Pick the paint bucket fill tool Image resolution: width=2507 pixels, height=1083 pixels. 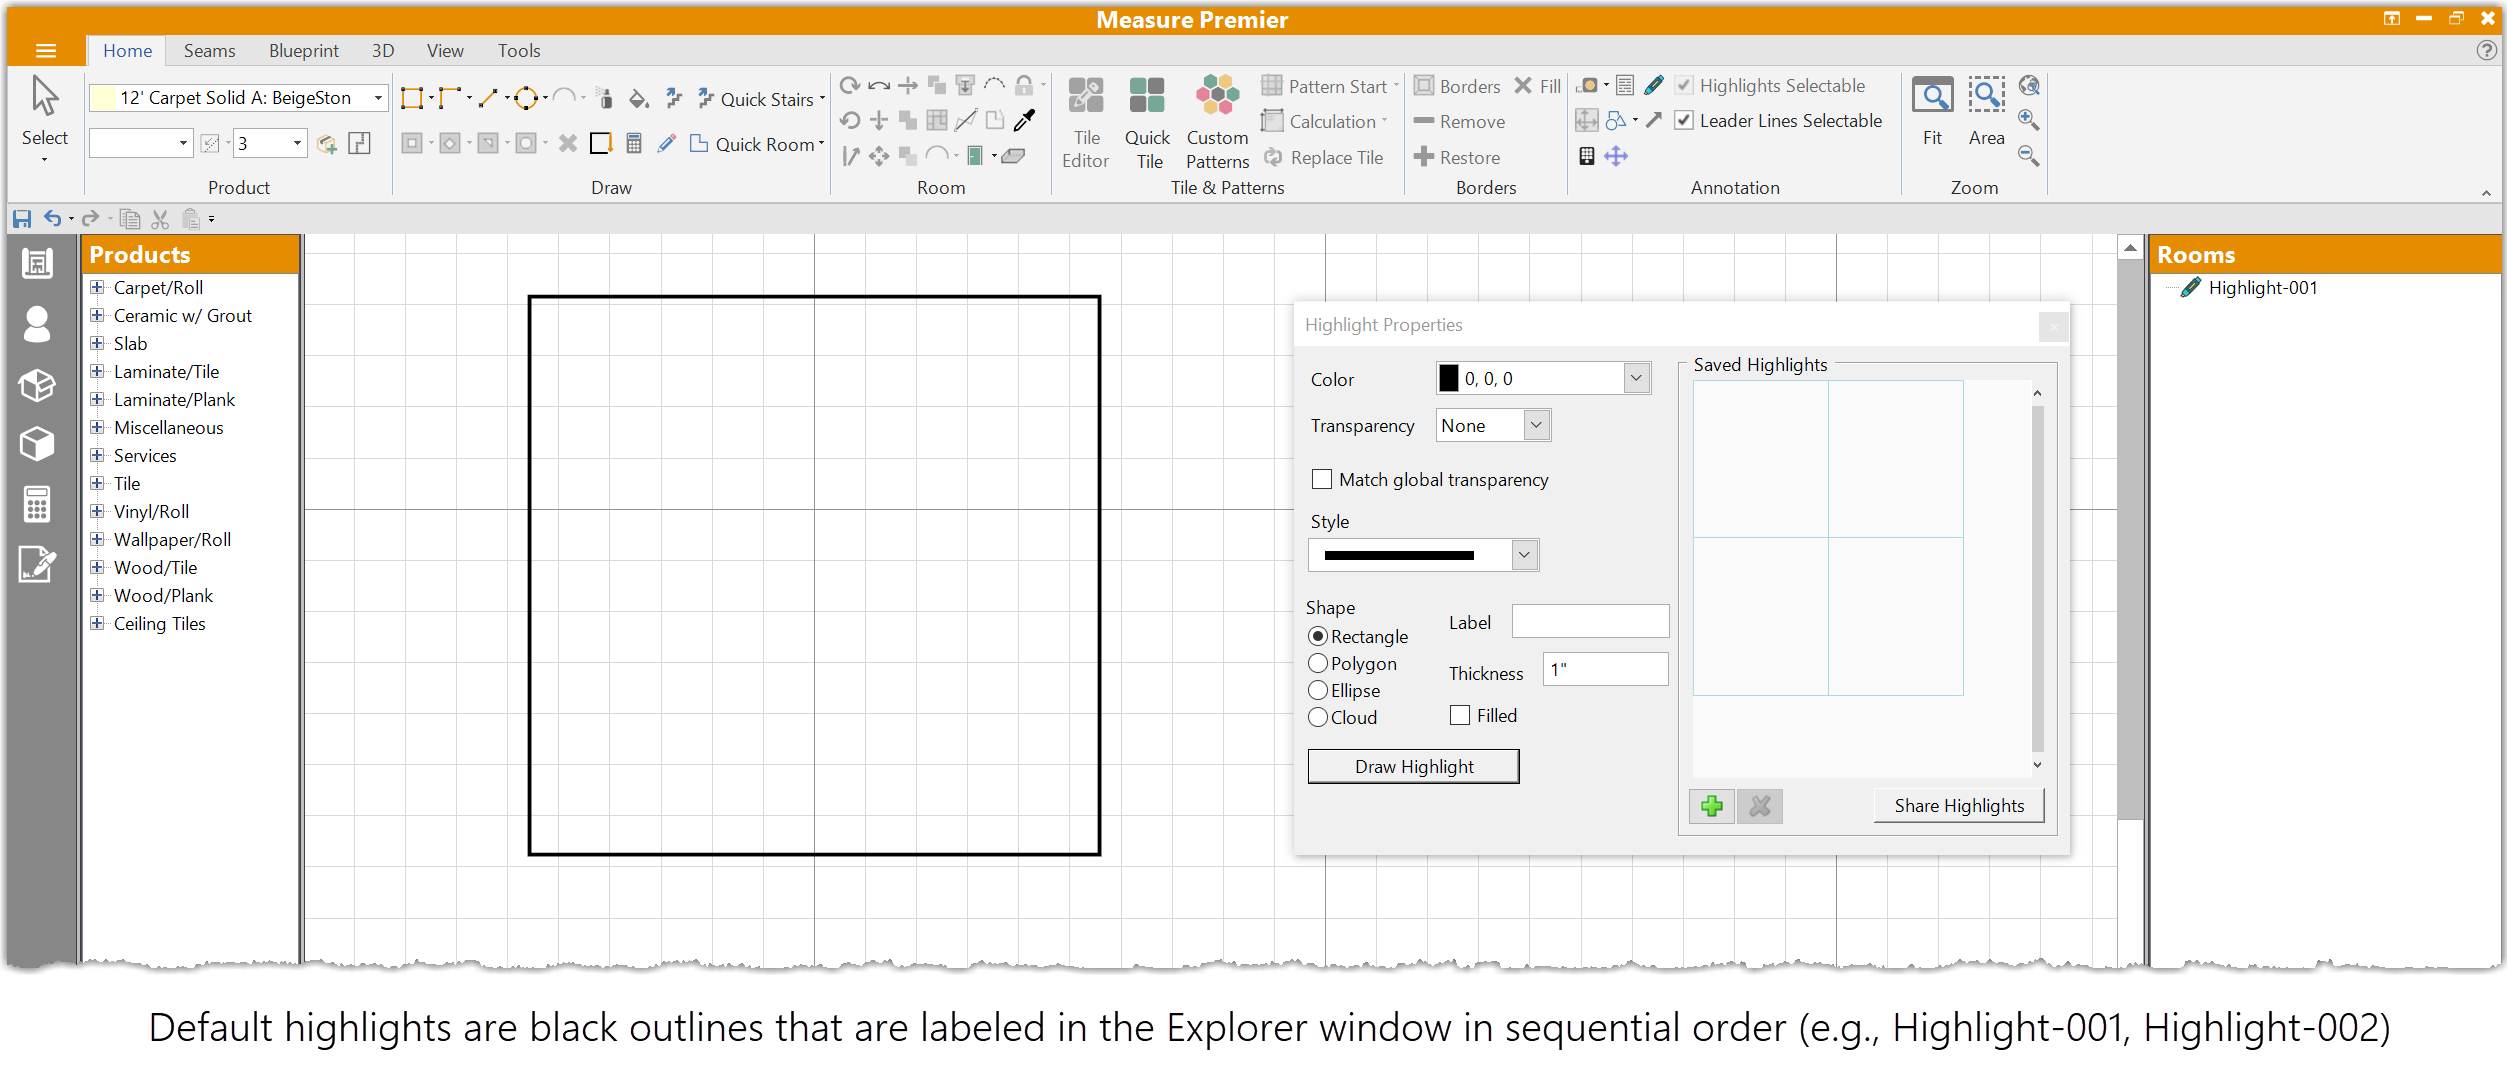pos(638,98)
